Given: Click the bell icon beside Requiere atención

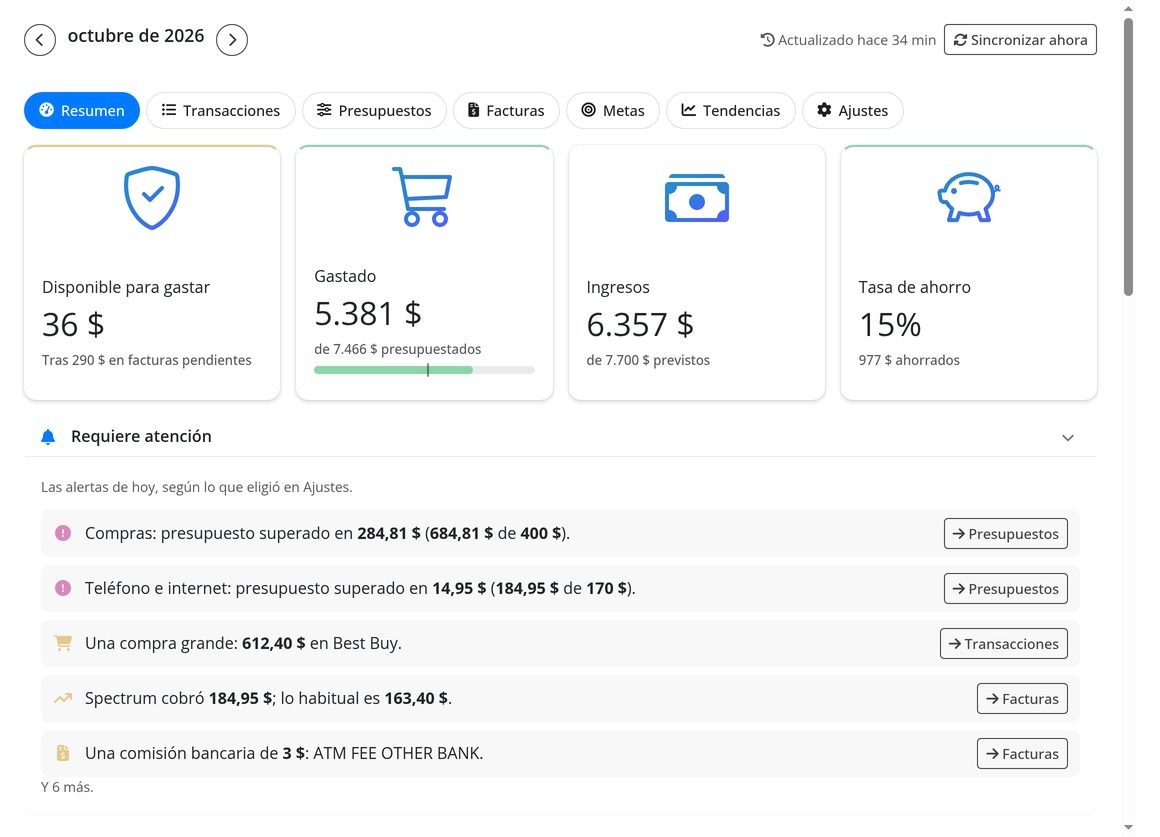Looking at the screenshot, I should click(x=48, y=437).
